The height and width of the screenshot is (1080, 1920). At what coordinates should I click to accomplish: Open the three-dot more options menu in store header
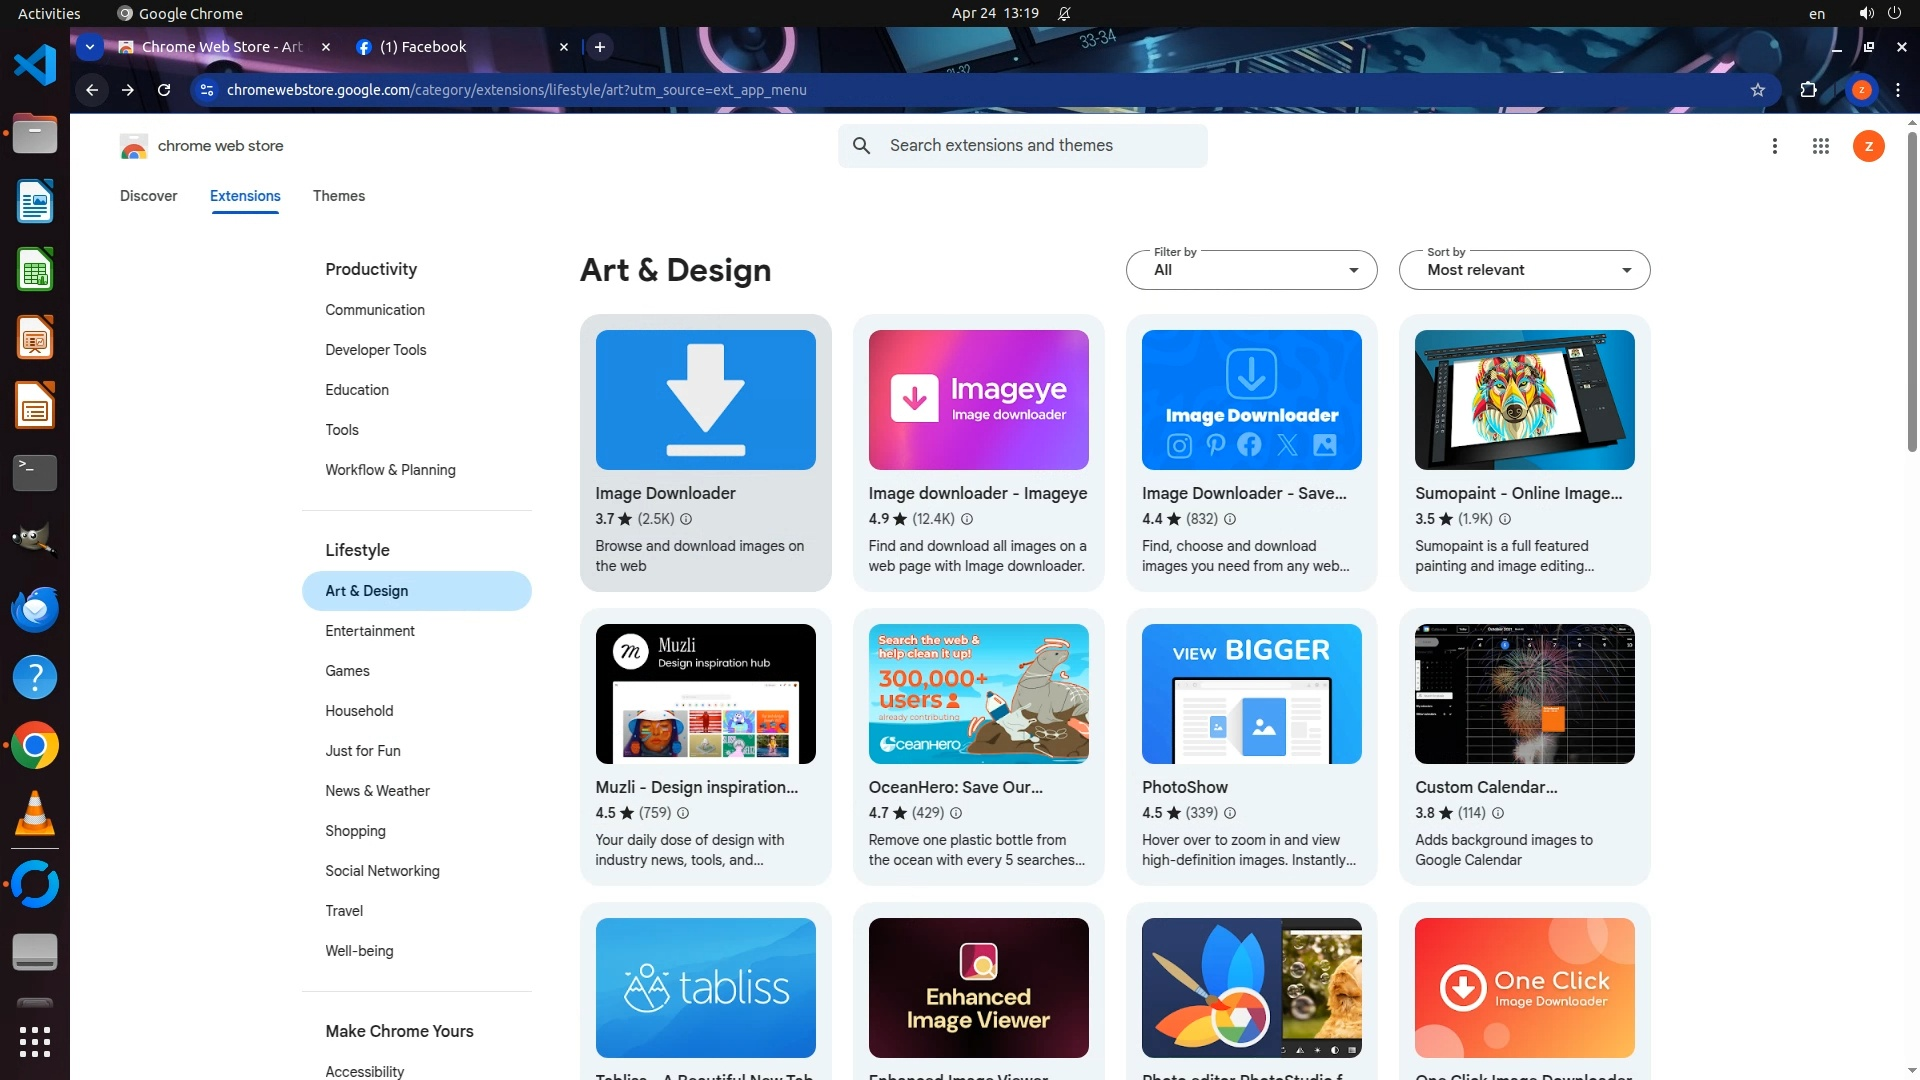click(1775, 146)
